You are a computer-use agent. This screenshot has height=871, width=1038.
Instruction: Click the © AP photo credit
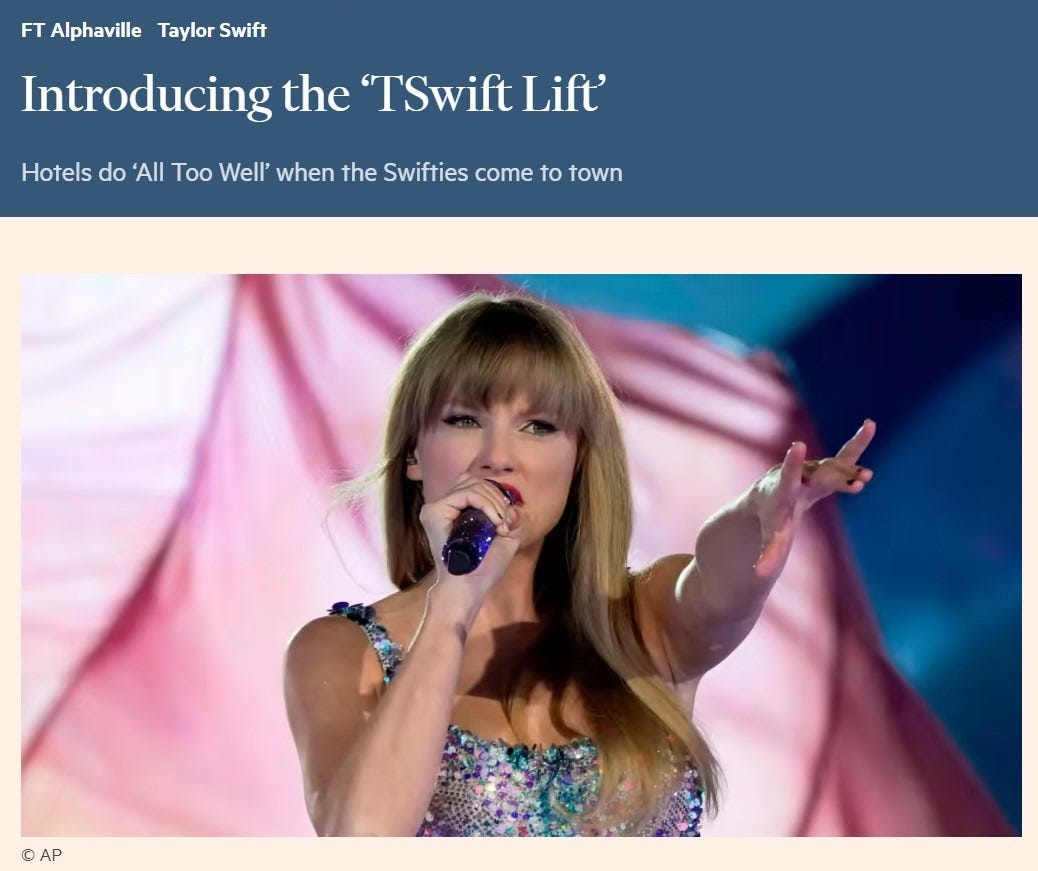(42, 855)
